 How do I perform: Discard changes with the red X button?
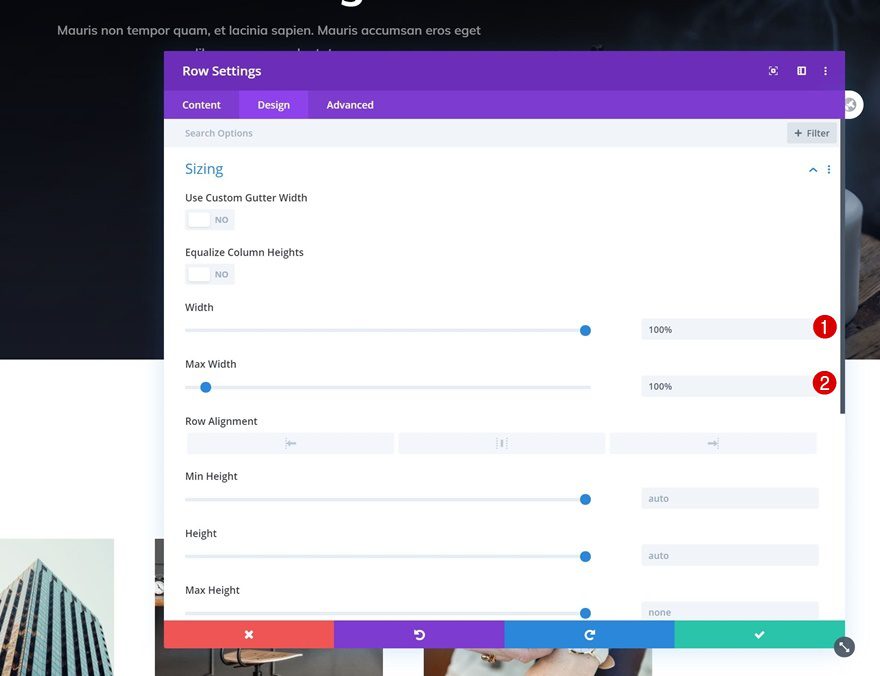(x=248, y=634)
